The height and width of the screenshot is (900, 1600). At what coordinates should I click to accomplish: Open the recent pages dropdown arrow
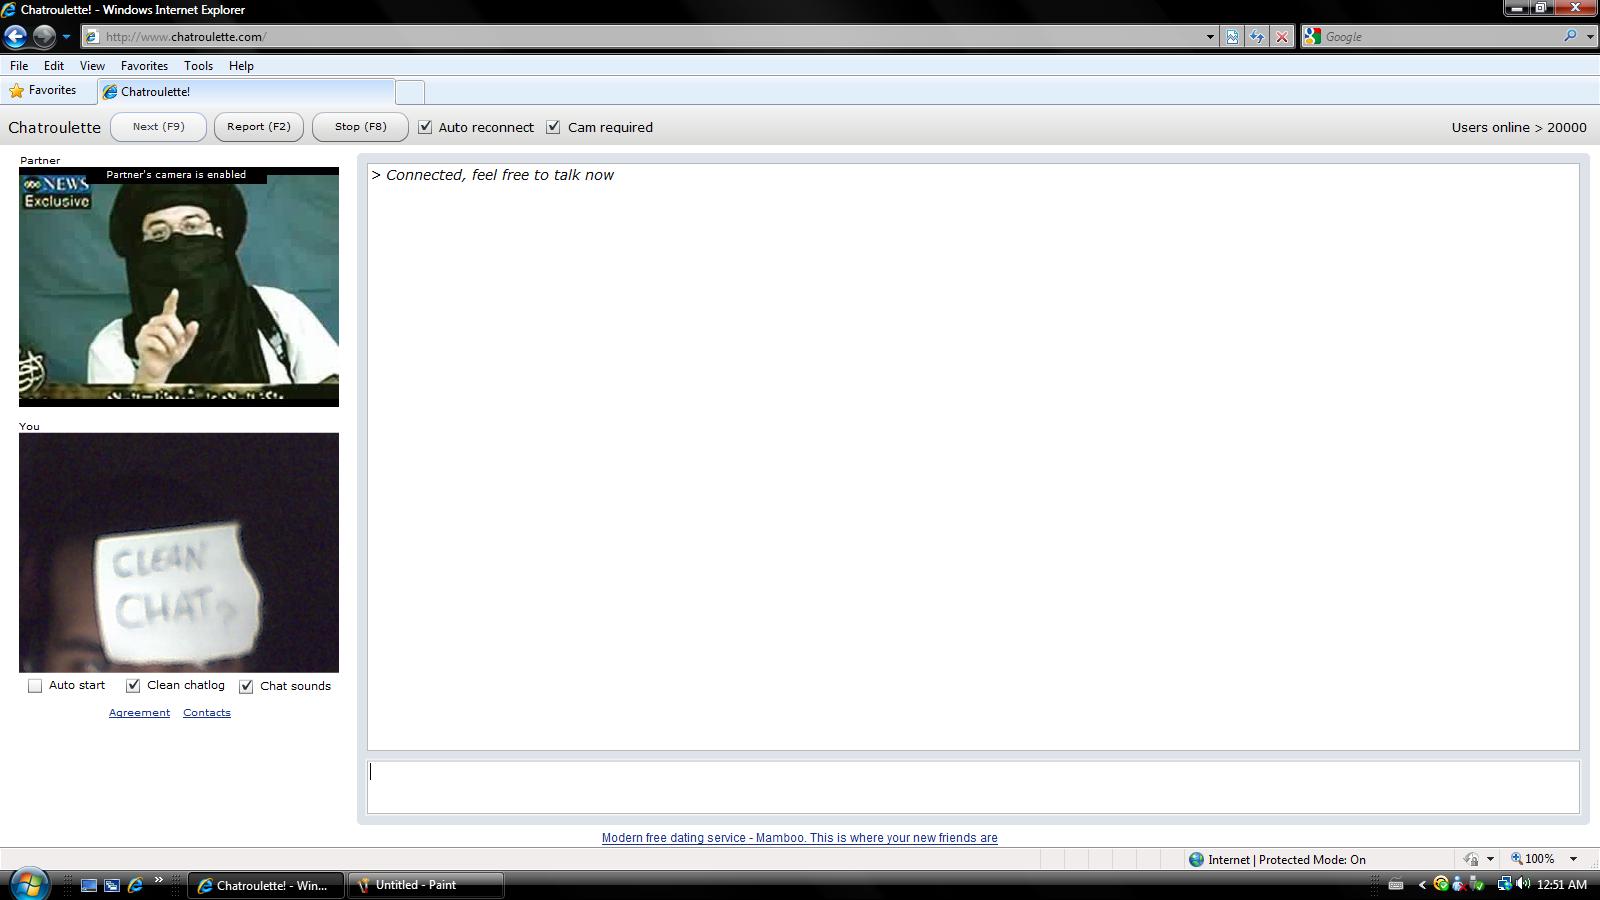[x=66, y=37]
